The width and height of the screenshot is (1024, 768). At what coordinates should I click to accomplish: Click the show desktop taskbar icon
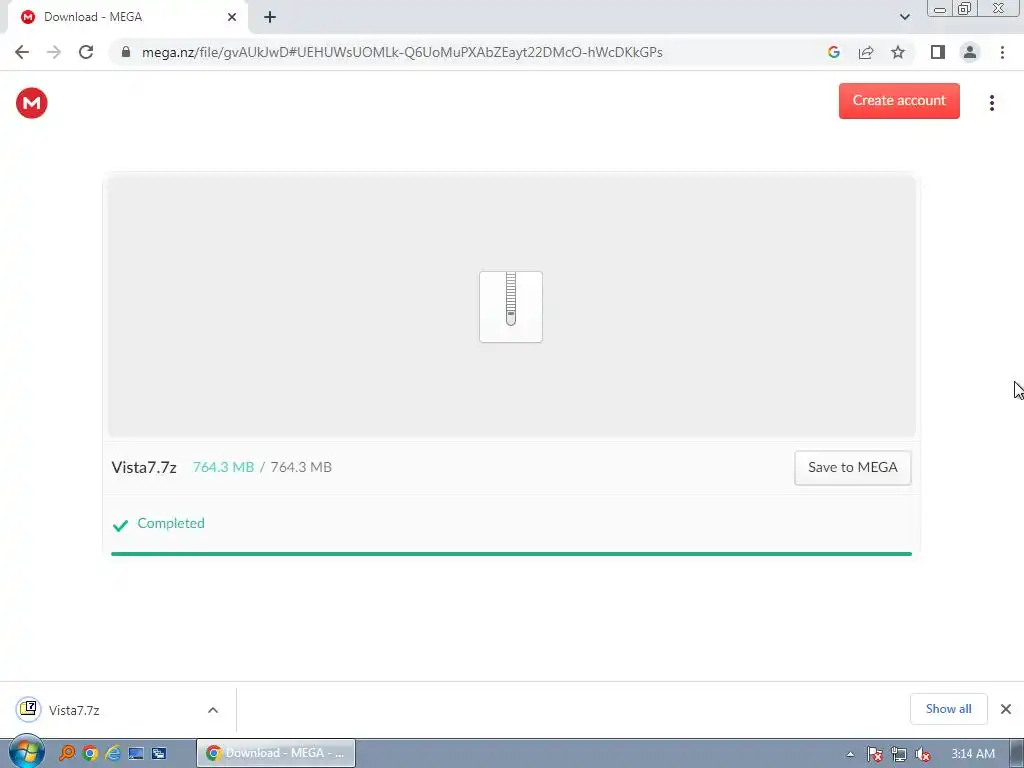[x=136, y=754]
